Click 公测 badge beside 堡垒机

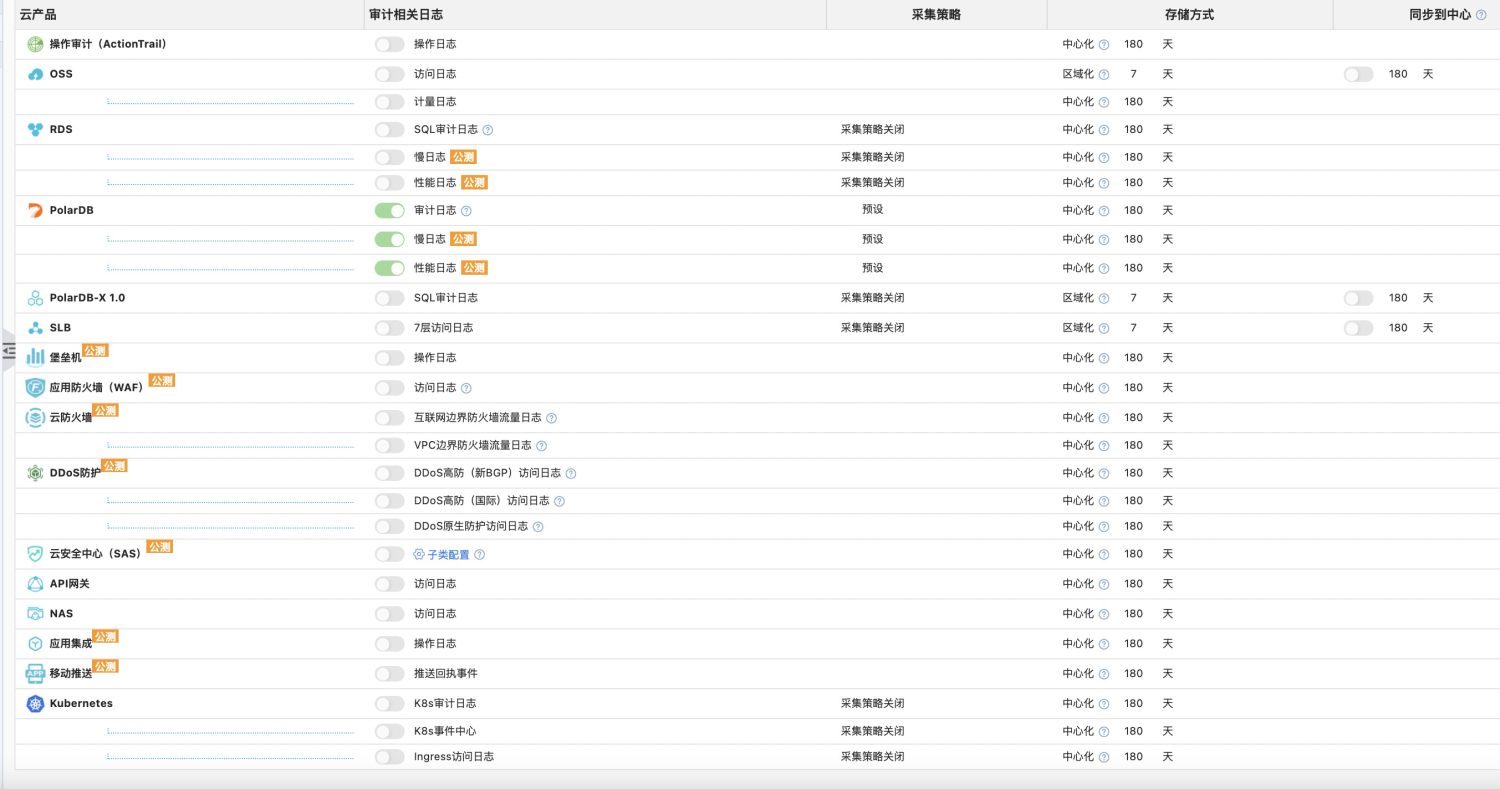click(95, 351)
